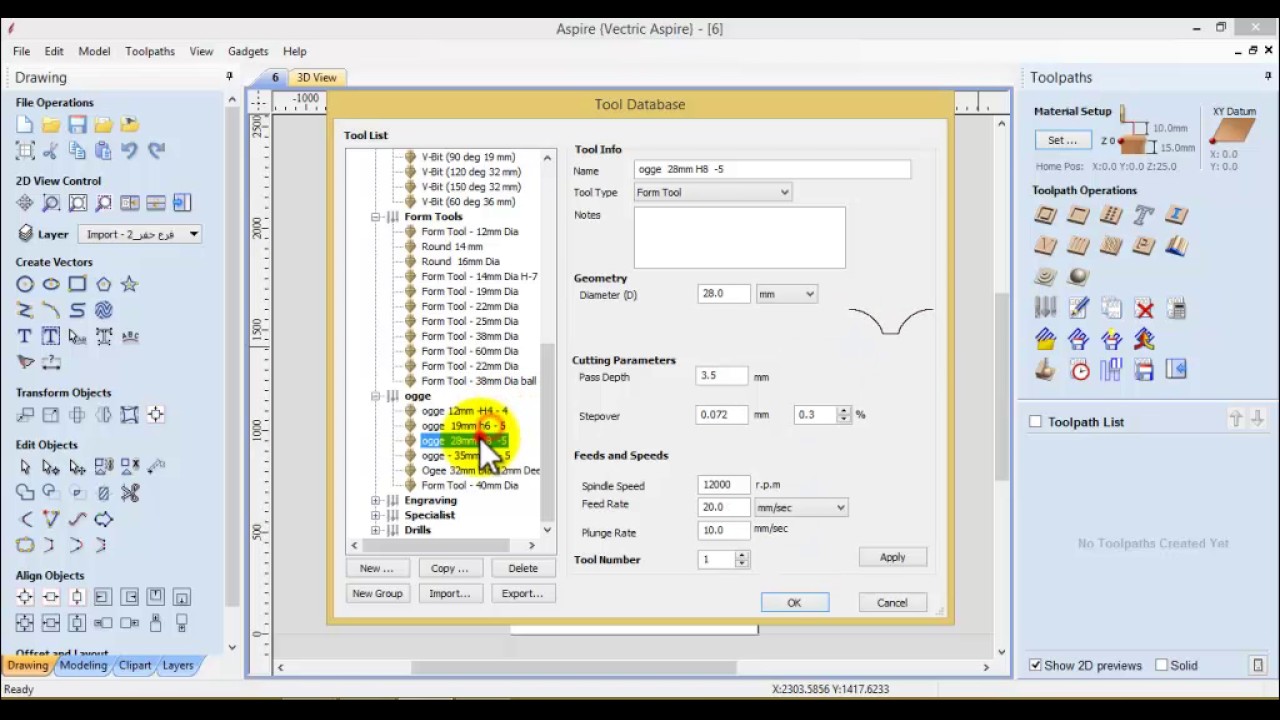
Task: Open the Gadgets menu
Action: coord(248,51)
